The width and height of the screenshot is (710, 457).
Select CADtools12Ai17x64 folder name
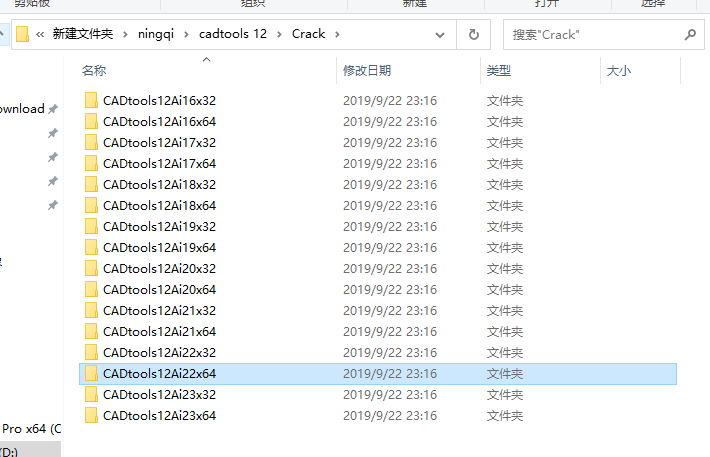[x=159, y=164]
